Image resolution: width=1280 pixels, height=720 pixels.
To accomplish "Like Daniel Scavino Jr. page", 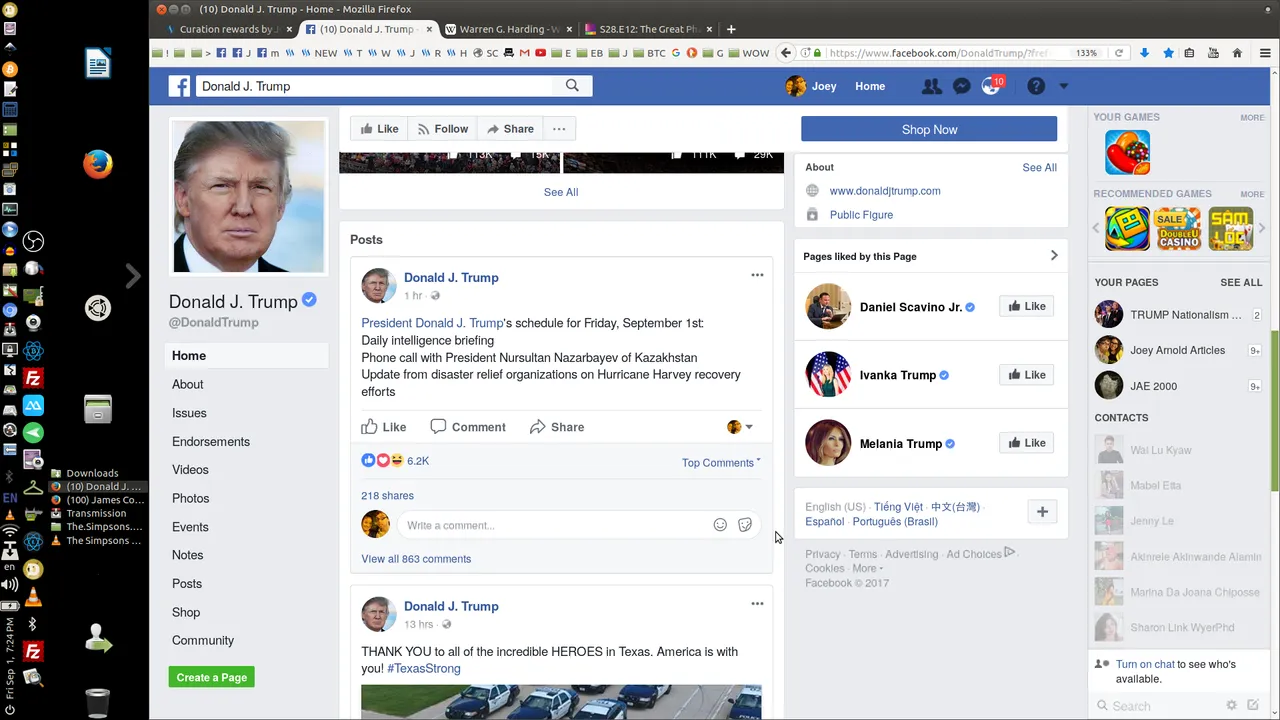I will pos(1026,307).
